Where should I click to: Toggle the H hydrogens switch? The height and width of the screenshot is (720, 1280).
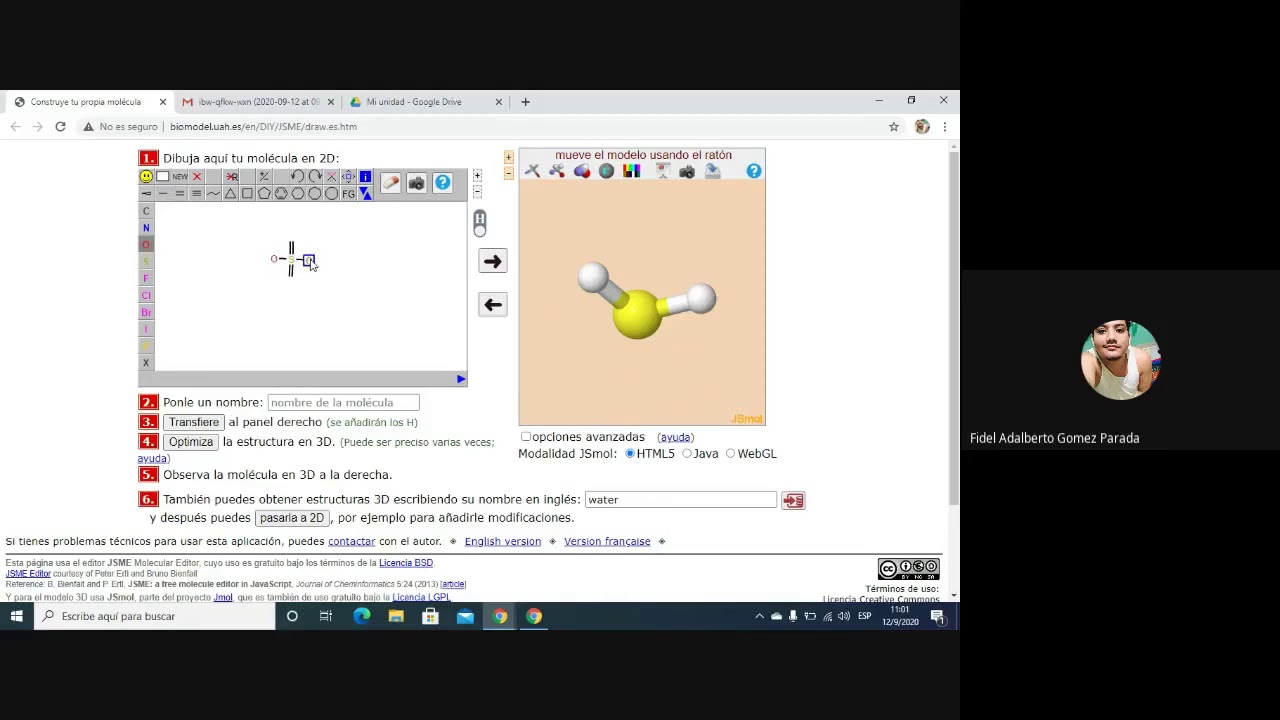(x=480, y=223)
